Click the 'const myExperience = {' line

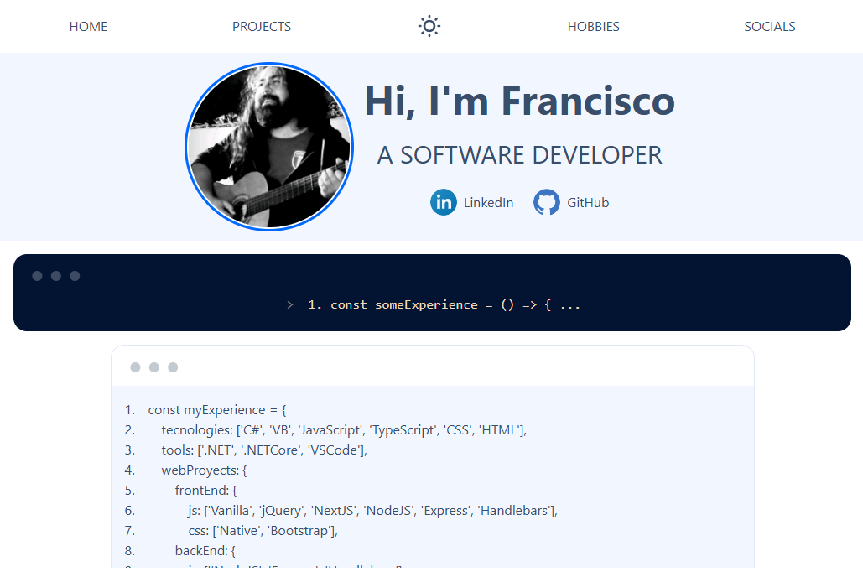coord(217,410)
